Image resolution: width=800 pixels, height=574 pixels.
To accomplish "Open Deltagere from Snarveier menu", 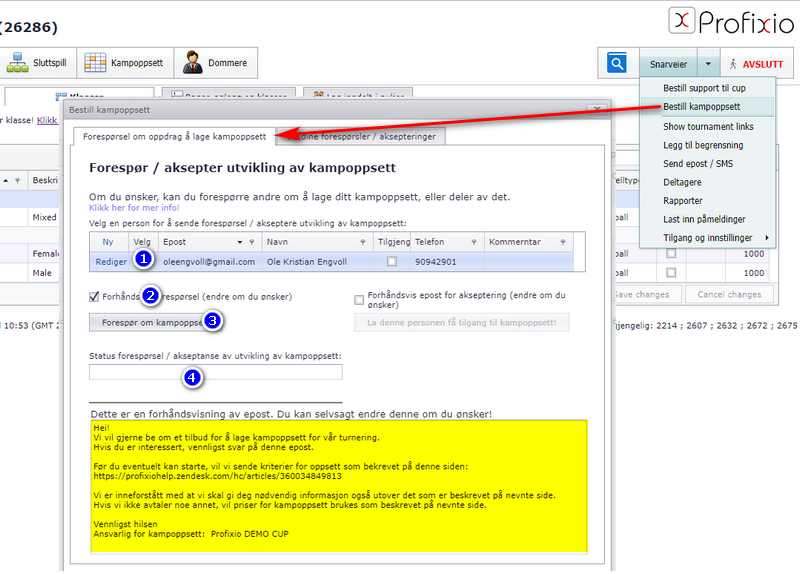I will click(682, 182).
